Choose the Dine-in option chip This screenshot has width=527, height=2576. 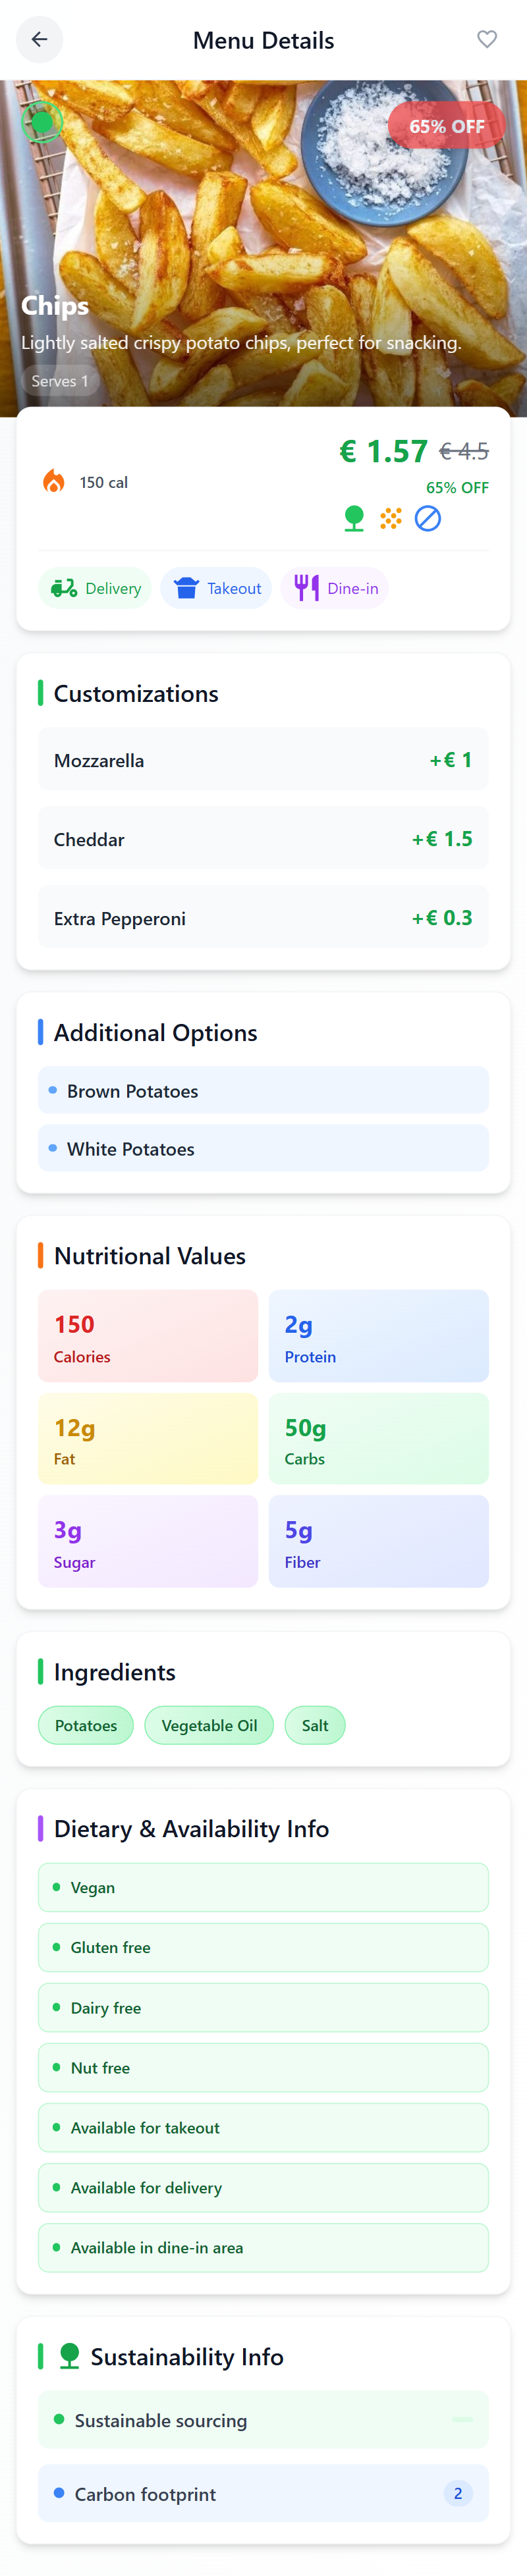[x=335, y=588]
